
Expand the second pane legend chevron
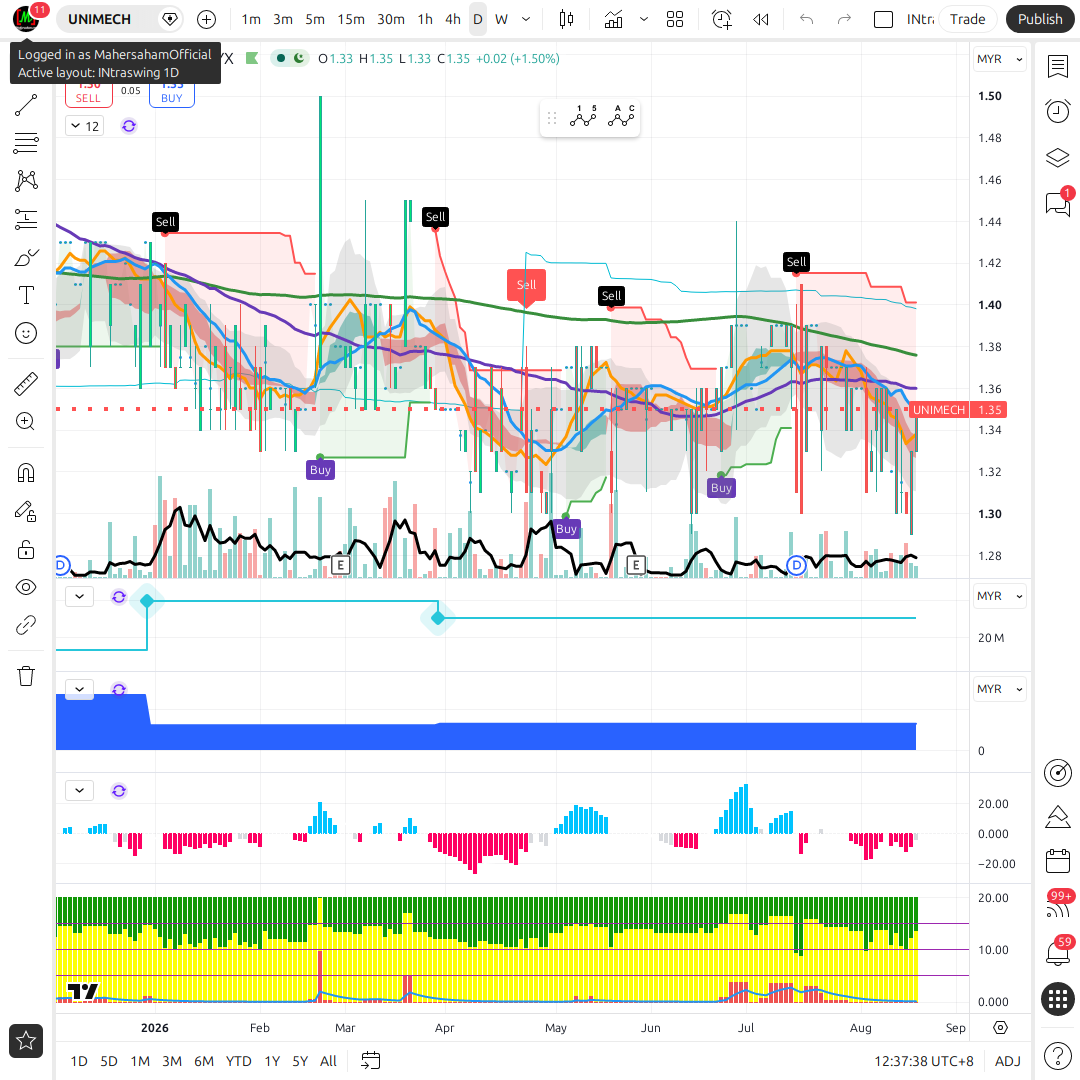pyautogui.click(x=79, y=596)
